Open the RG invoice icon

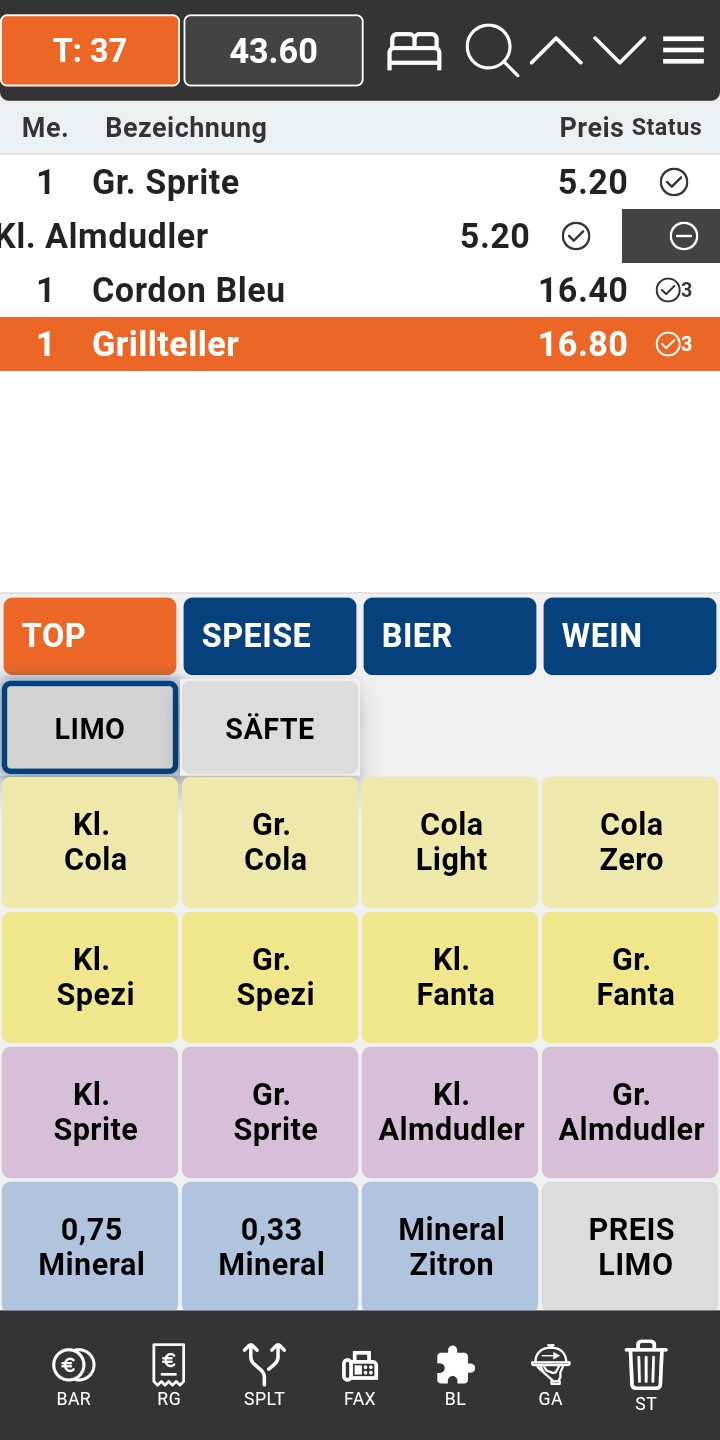click(169, 1375)
